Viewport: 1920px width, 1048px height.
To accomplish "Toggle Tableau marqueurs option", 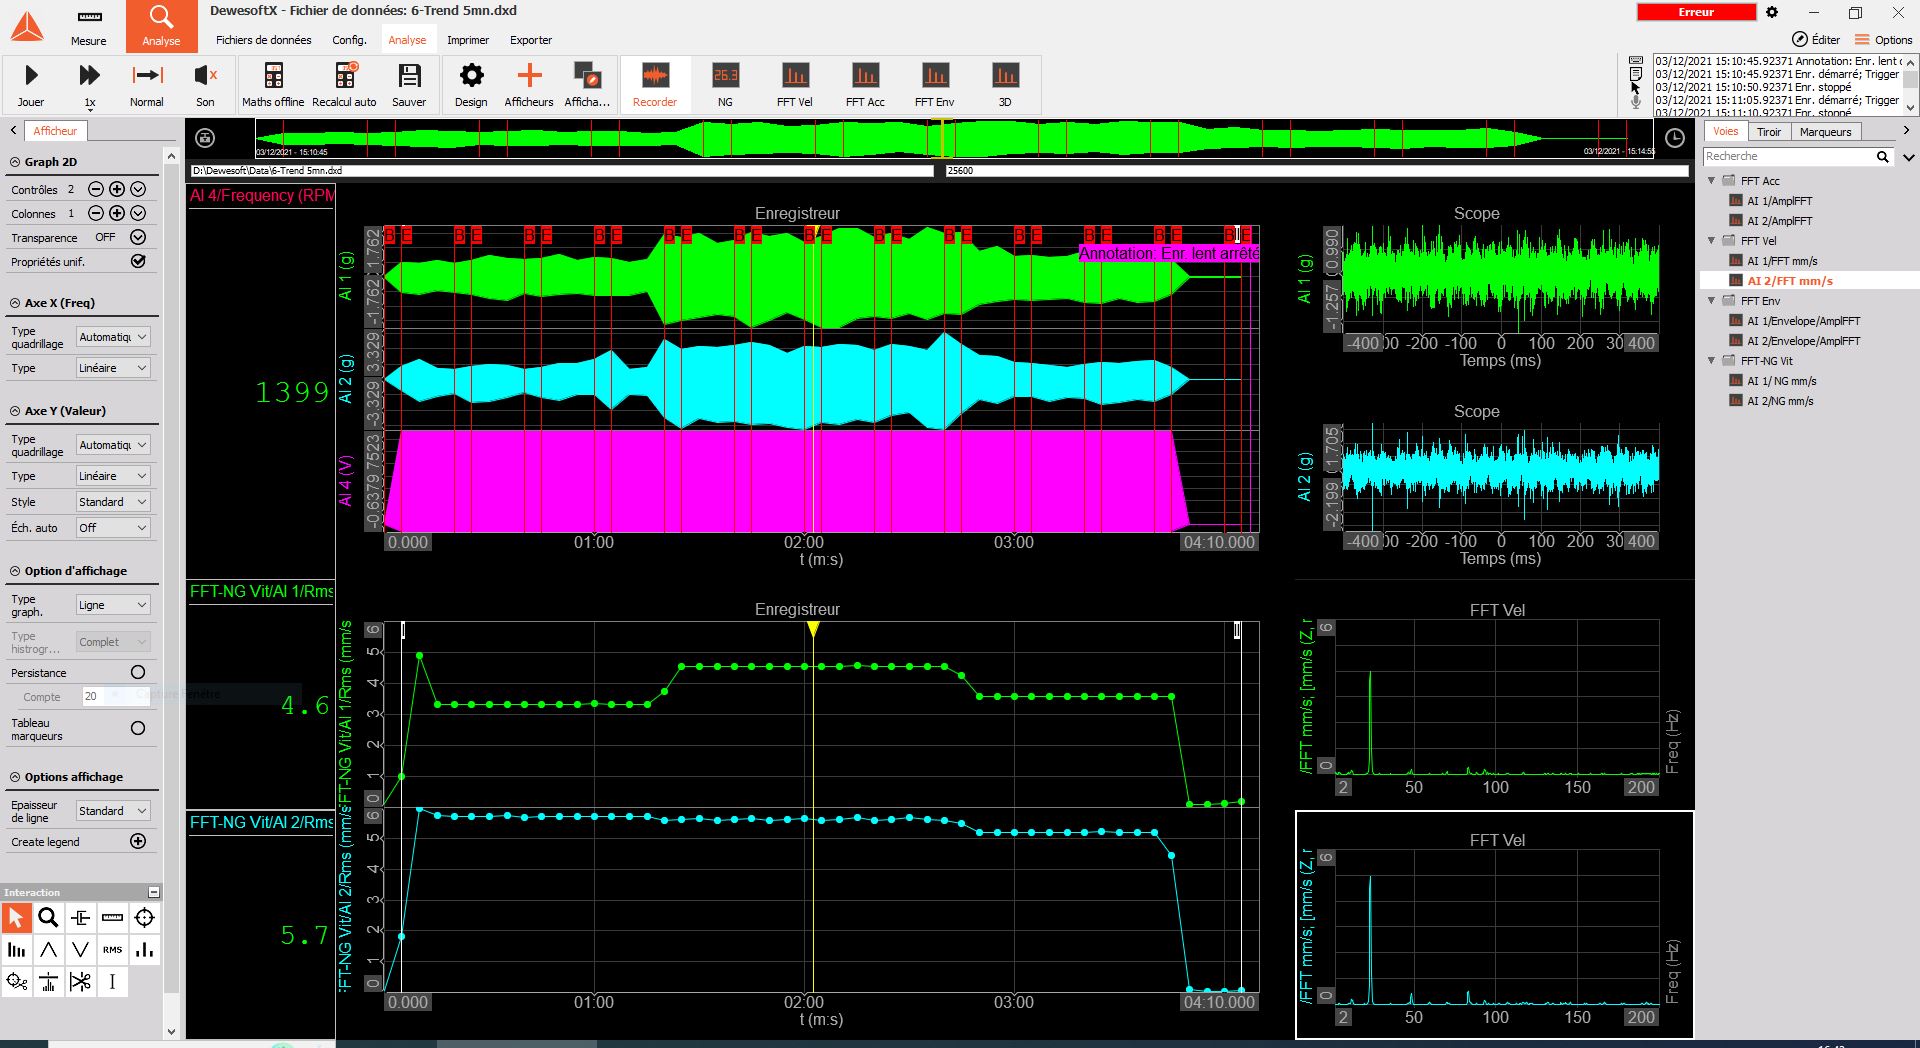I will coord(138,728).
